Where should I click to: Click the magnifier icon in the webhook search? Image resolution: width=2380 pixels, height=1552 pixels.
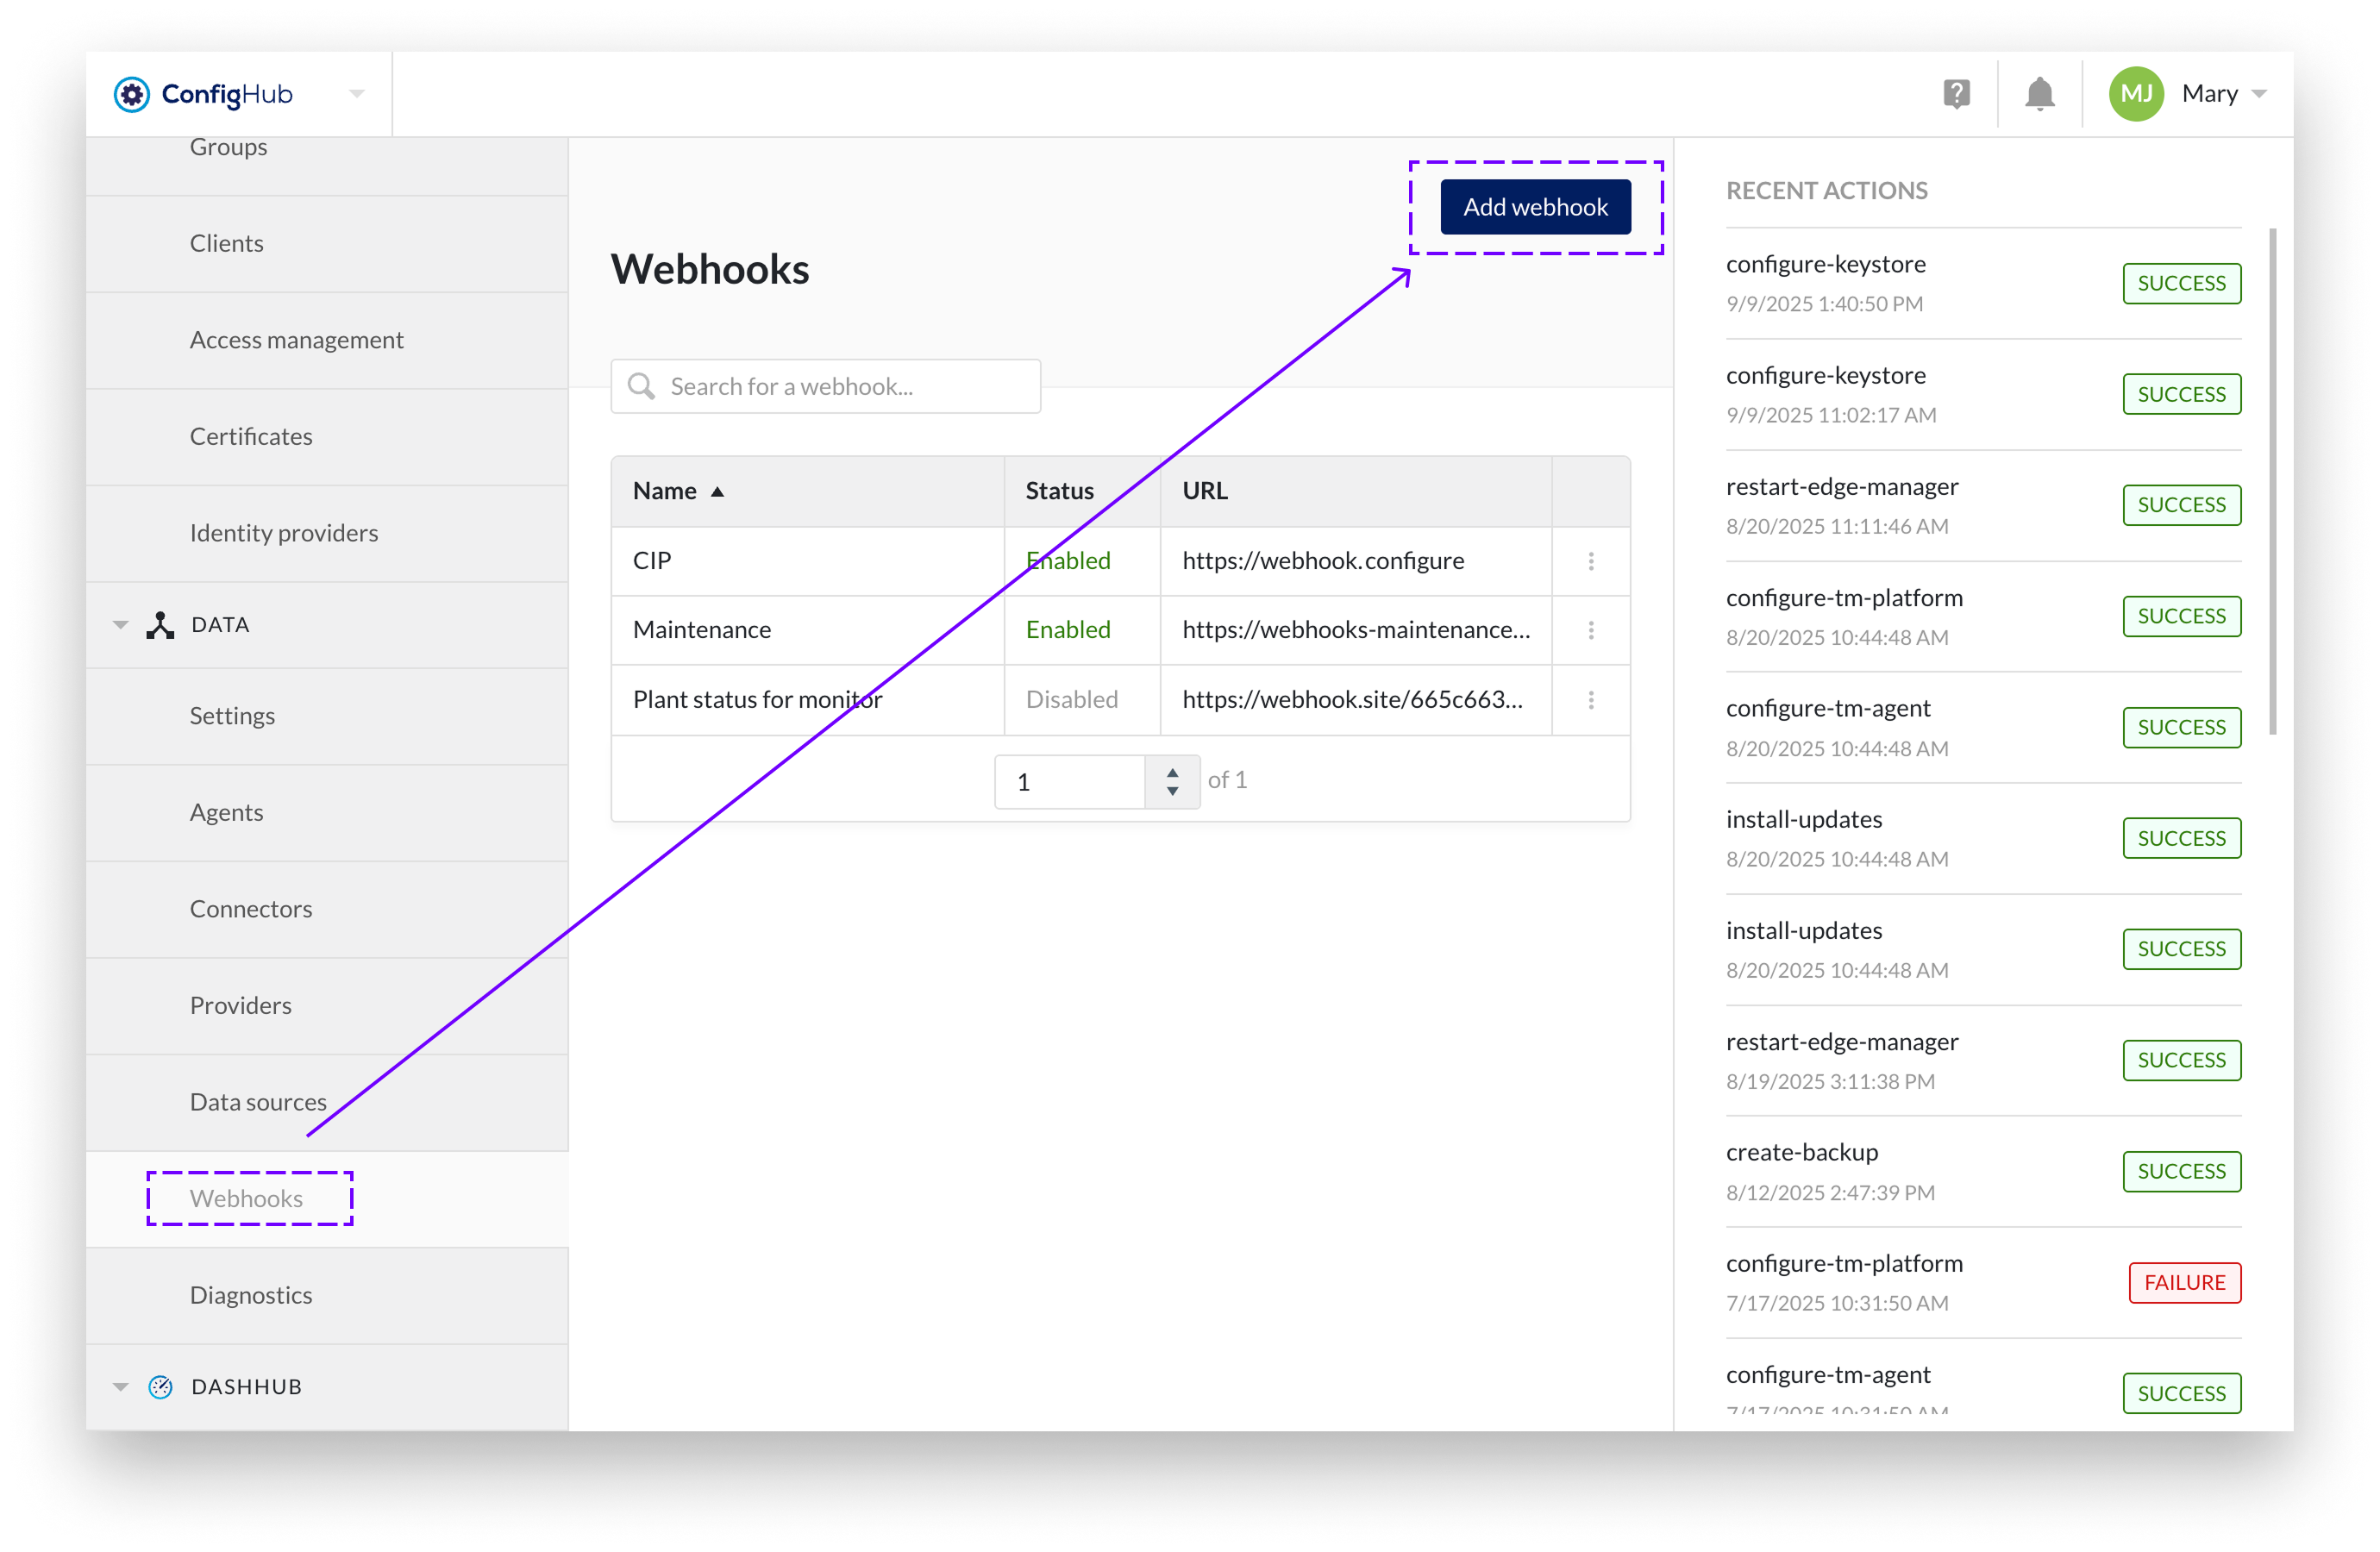click(641, 386)
